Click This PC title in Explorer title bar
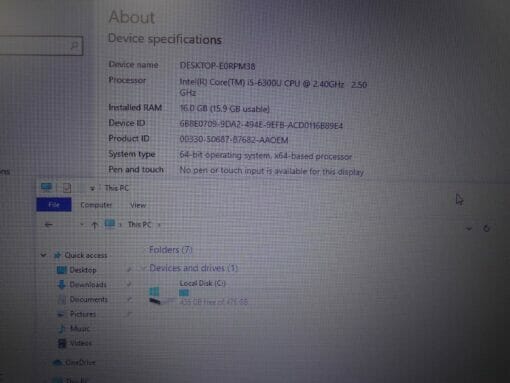Screen dimensions: 510x383 click(x=116, y=188)
